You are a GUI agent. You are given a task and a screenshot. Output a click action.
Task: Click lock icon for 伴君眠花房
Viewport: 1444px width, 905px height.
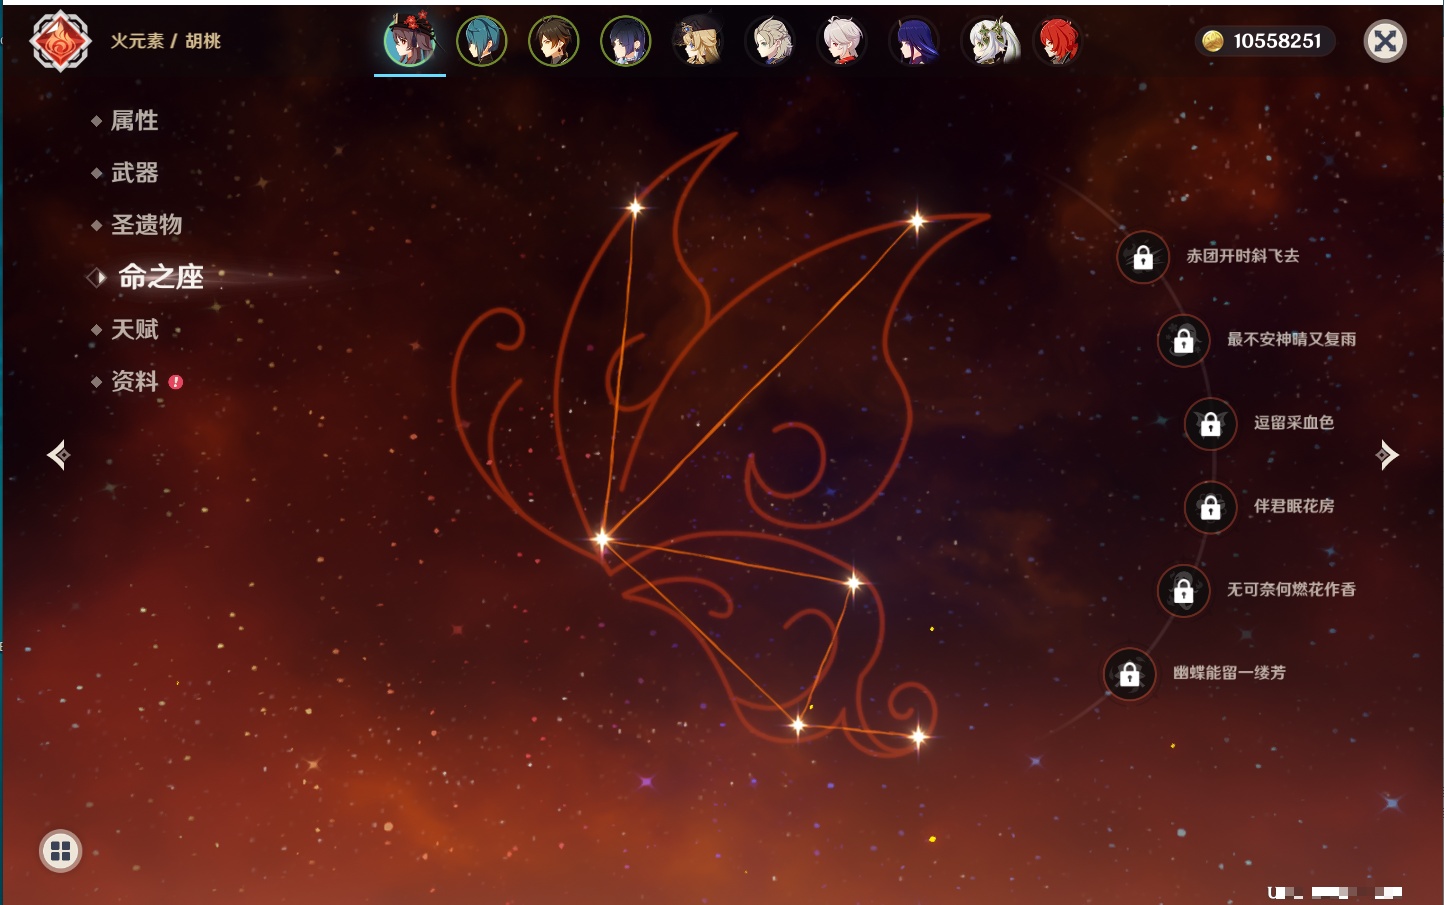[x=1210, y=507]
